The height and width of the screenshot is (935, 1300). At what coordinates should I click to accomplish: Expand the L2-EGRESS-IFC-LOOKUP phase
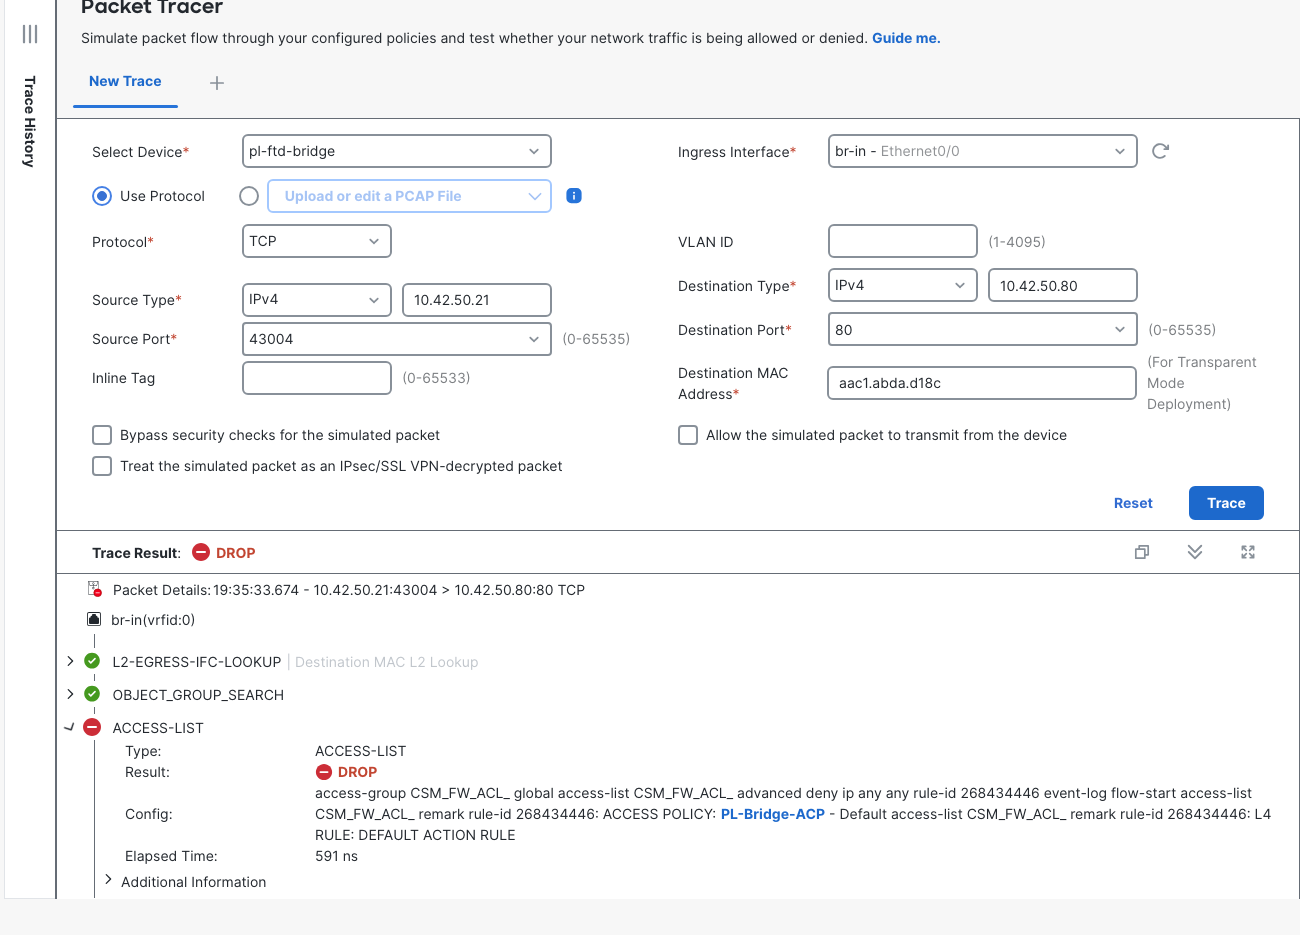coord(70,661)
